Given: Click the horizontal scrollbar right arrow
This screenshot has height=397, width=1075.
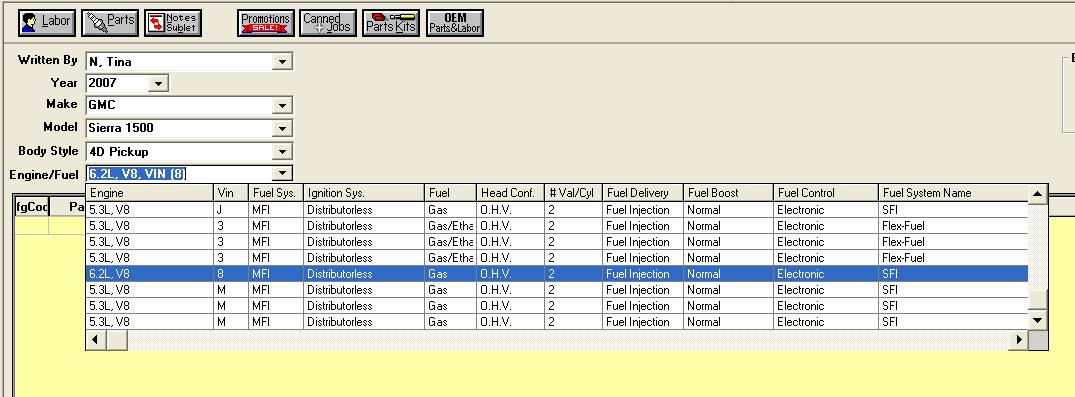Looking at the screenshot, I should (x=1019, y=339).
